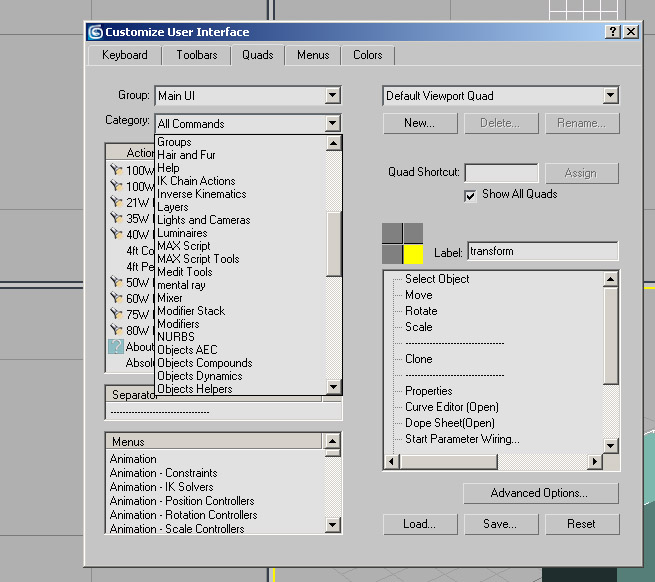Image resolution: width=655 pixels, height=582 pixels.
Task: Choose Groups in the category list
Action: 241,142
